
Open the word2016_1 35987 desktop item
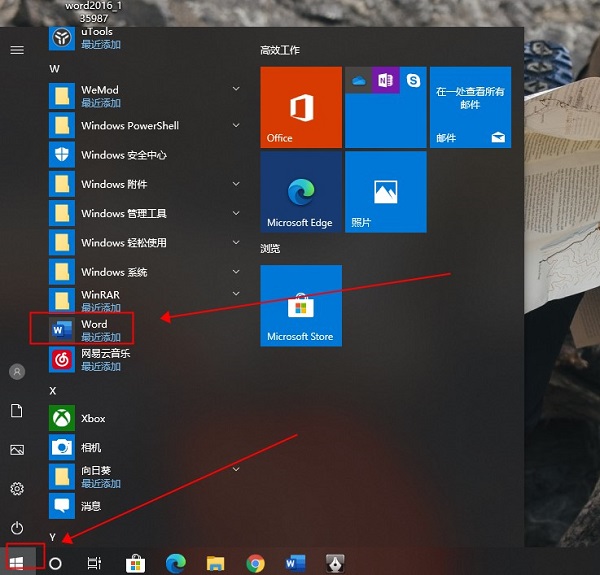[x=94, y=12]
